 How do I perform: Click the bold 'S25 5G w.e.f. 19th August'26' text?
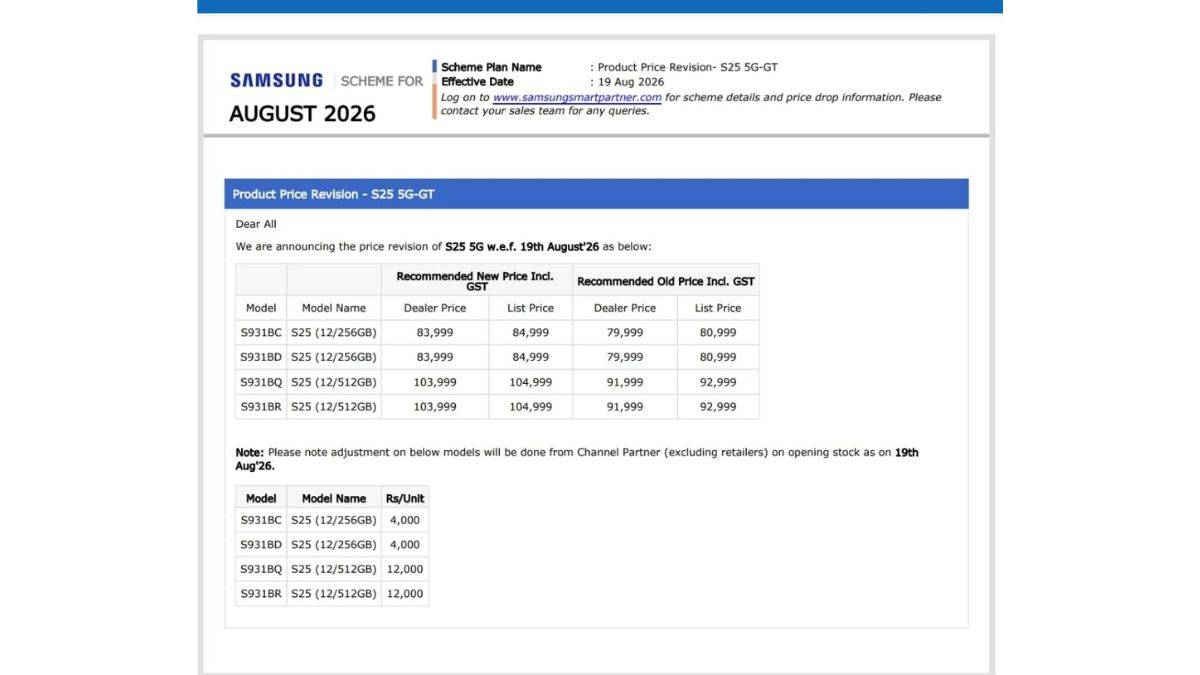coord(522,246)
